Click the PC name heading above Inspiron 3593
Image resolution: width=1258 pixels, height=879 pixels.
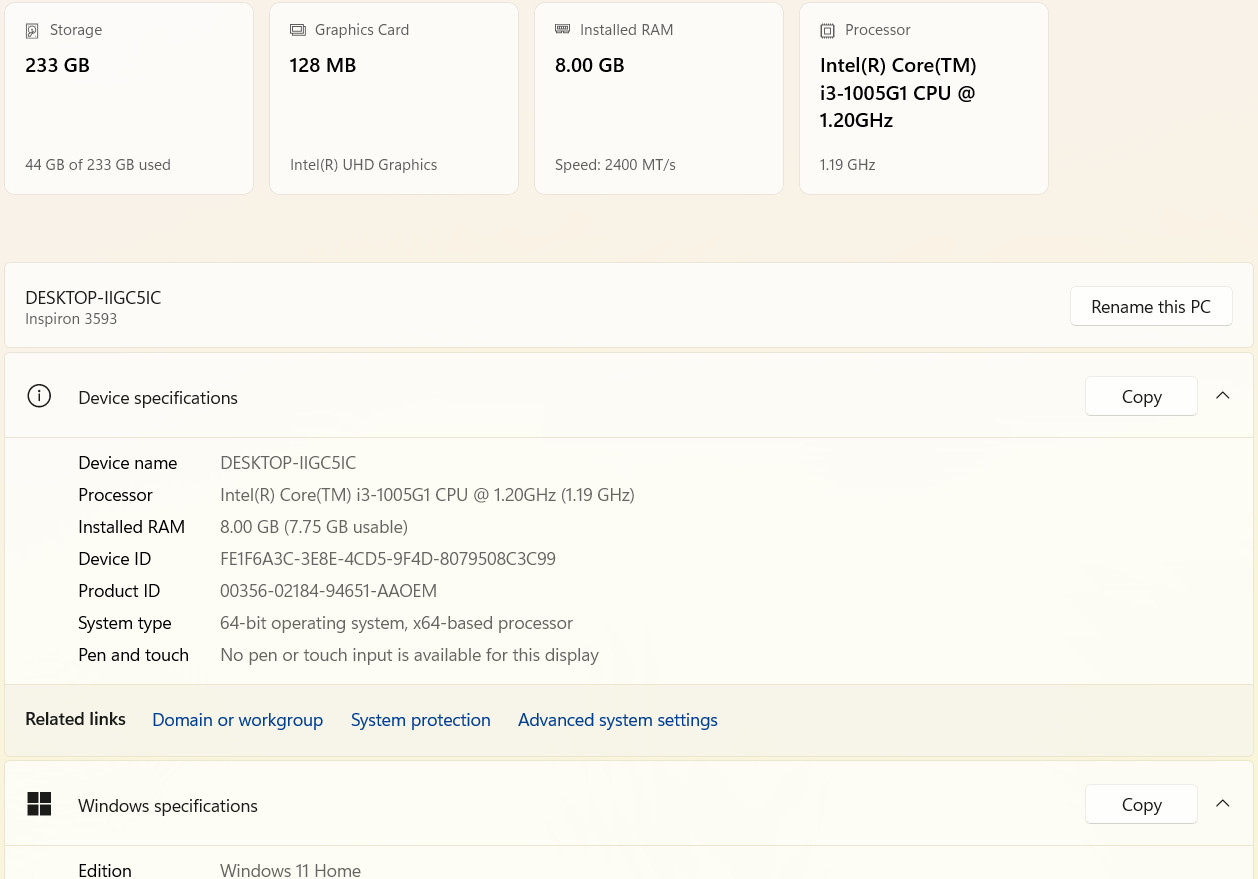click(x=93, y=298)
